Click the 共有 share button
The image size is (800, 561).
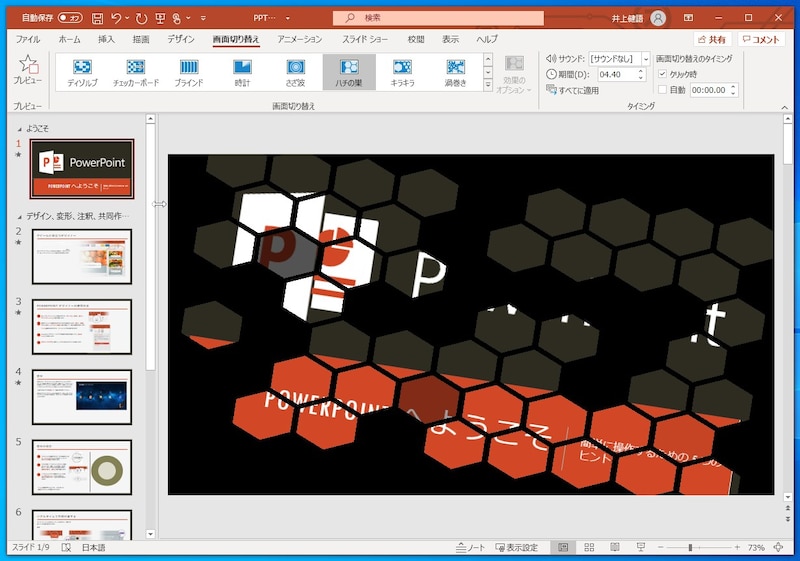[x=710, y=39]
